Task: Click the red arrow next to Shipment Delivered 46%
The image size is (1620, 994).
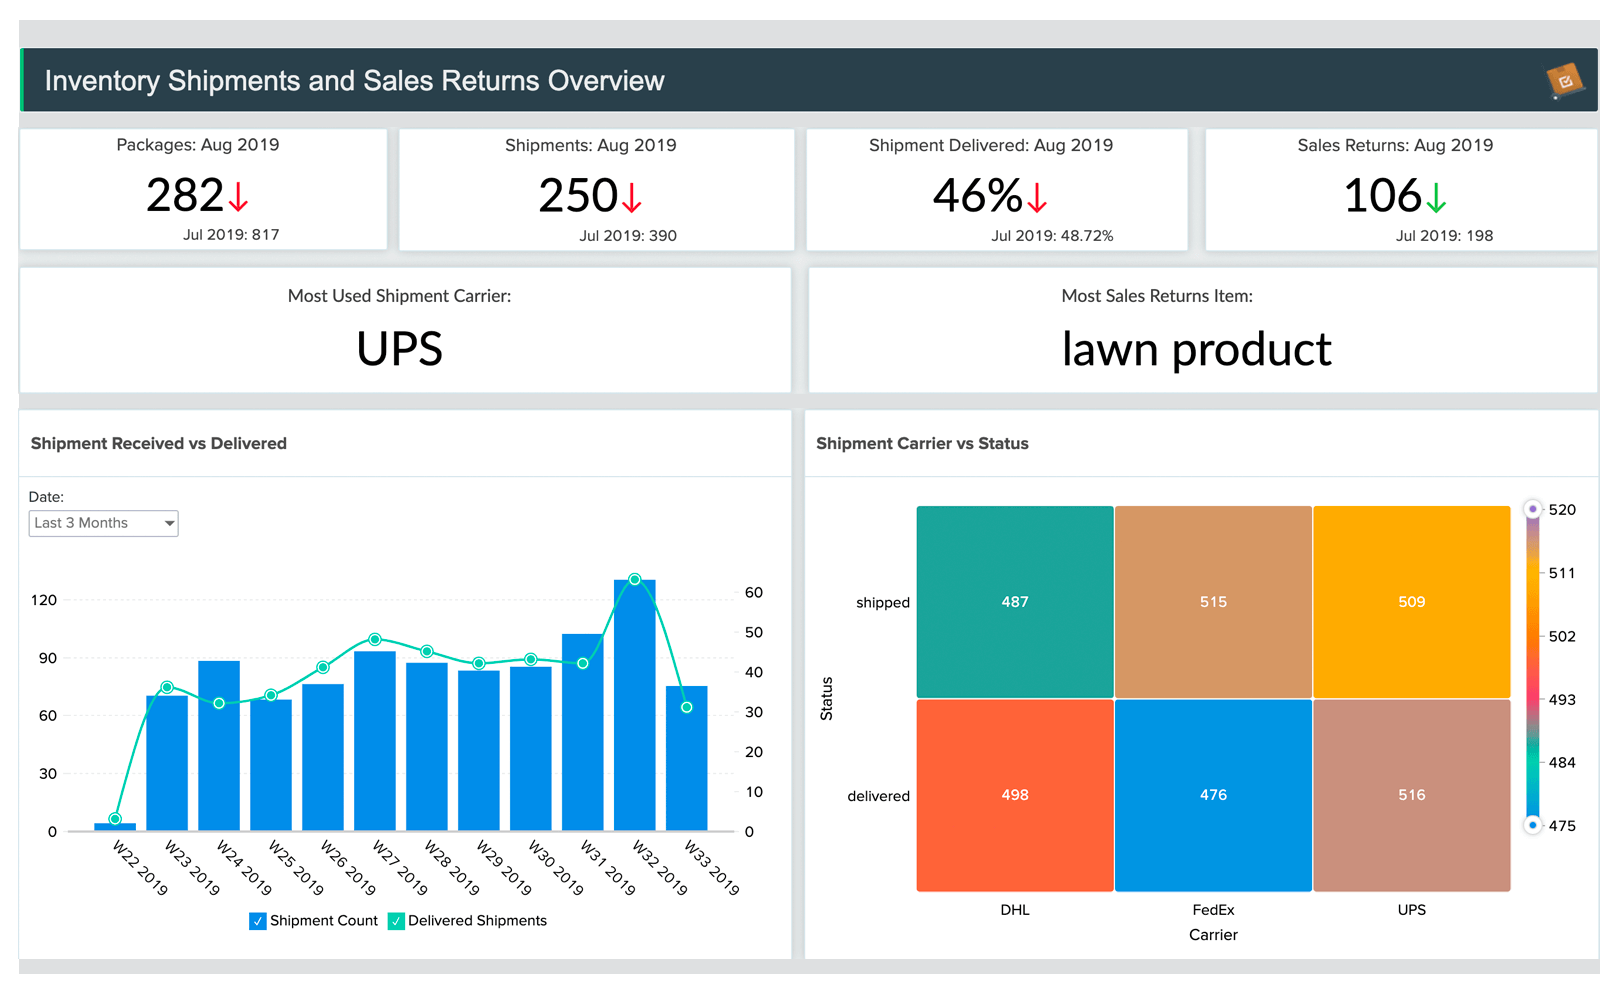Action: tap(1039, 198)
